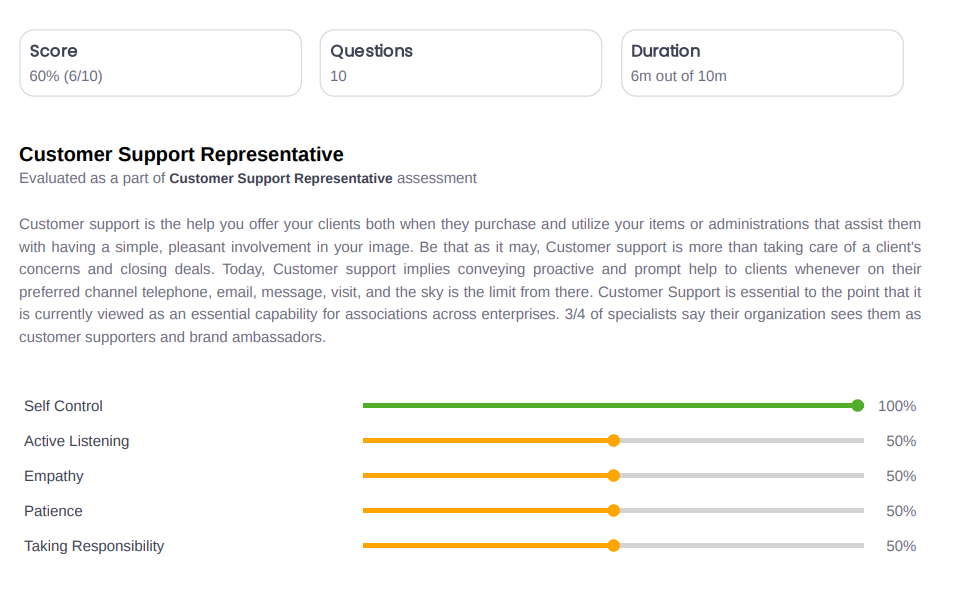Click the Empathy slider orange handle

pos(614,476)
